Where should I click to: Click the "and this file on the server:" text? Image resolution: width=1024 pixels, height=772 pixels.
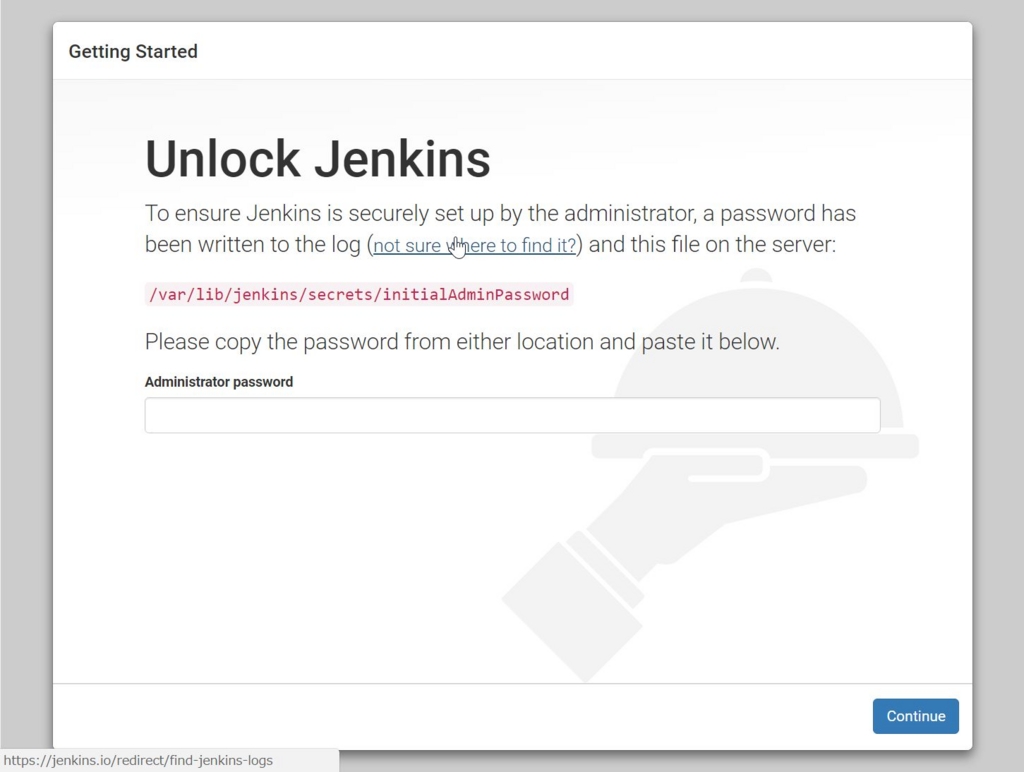coord(712,244)
